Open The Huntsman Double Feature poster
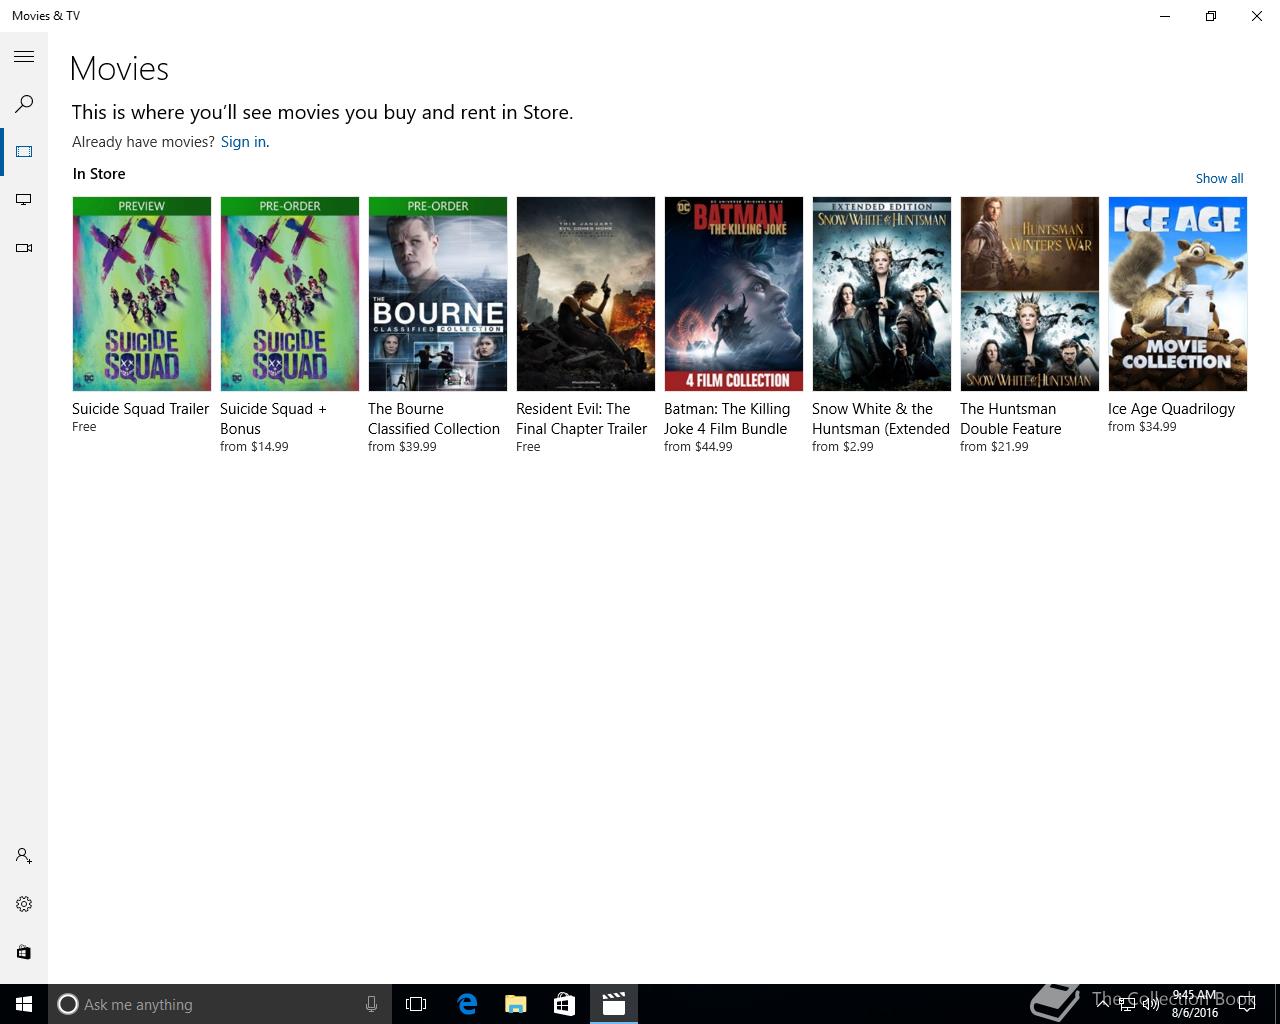1280x1024 pixels. (1030, 294)
